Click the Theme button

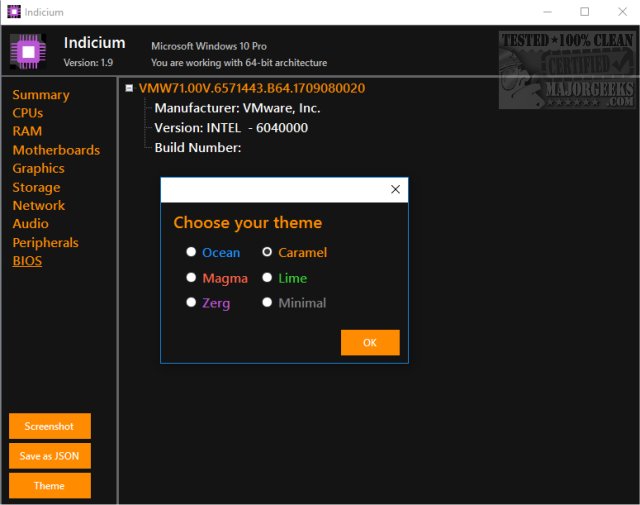pos(50,486)
